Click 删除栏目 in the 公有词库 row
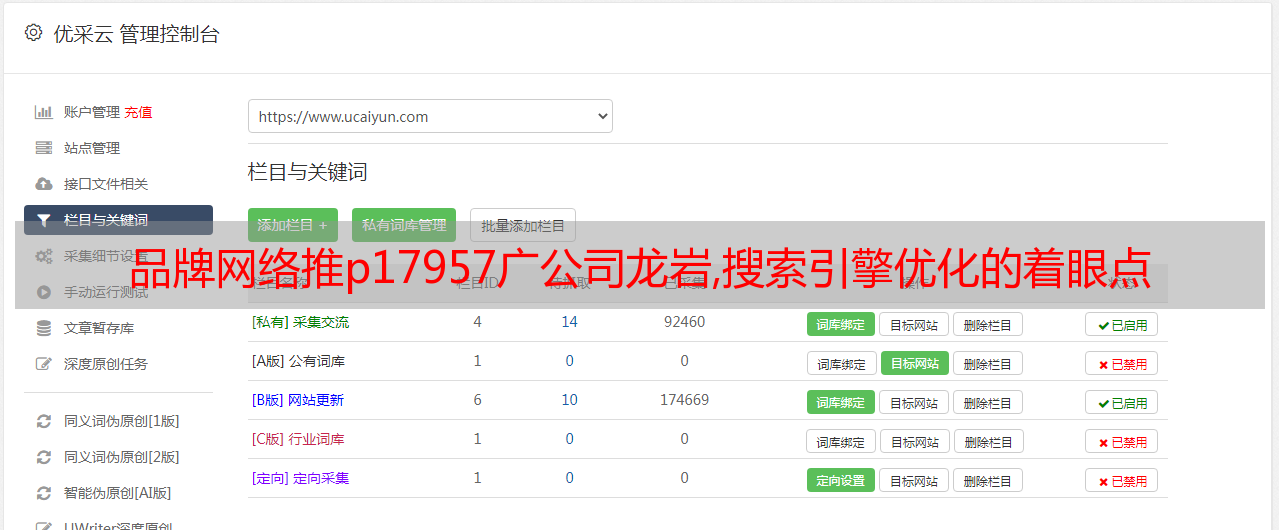The image size is (1279, 530). pyautogui.click(x=988, y=363)
